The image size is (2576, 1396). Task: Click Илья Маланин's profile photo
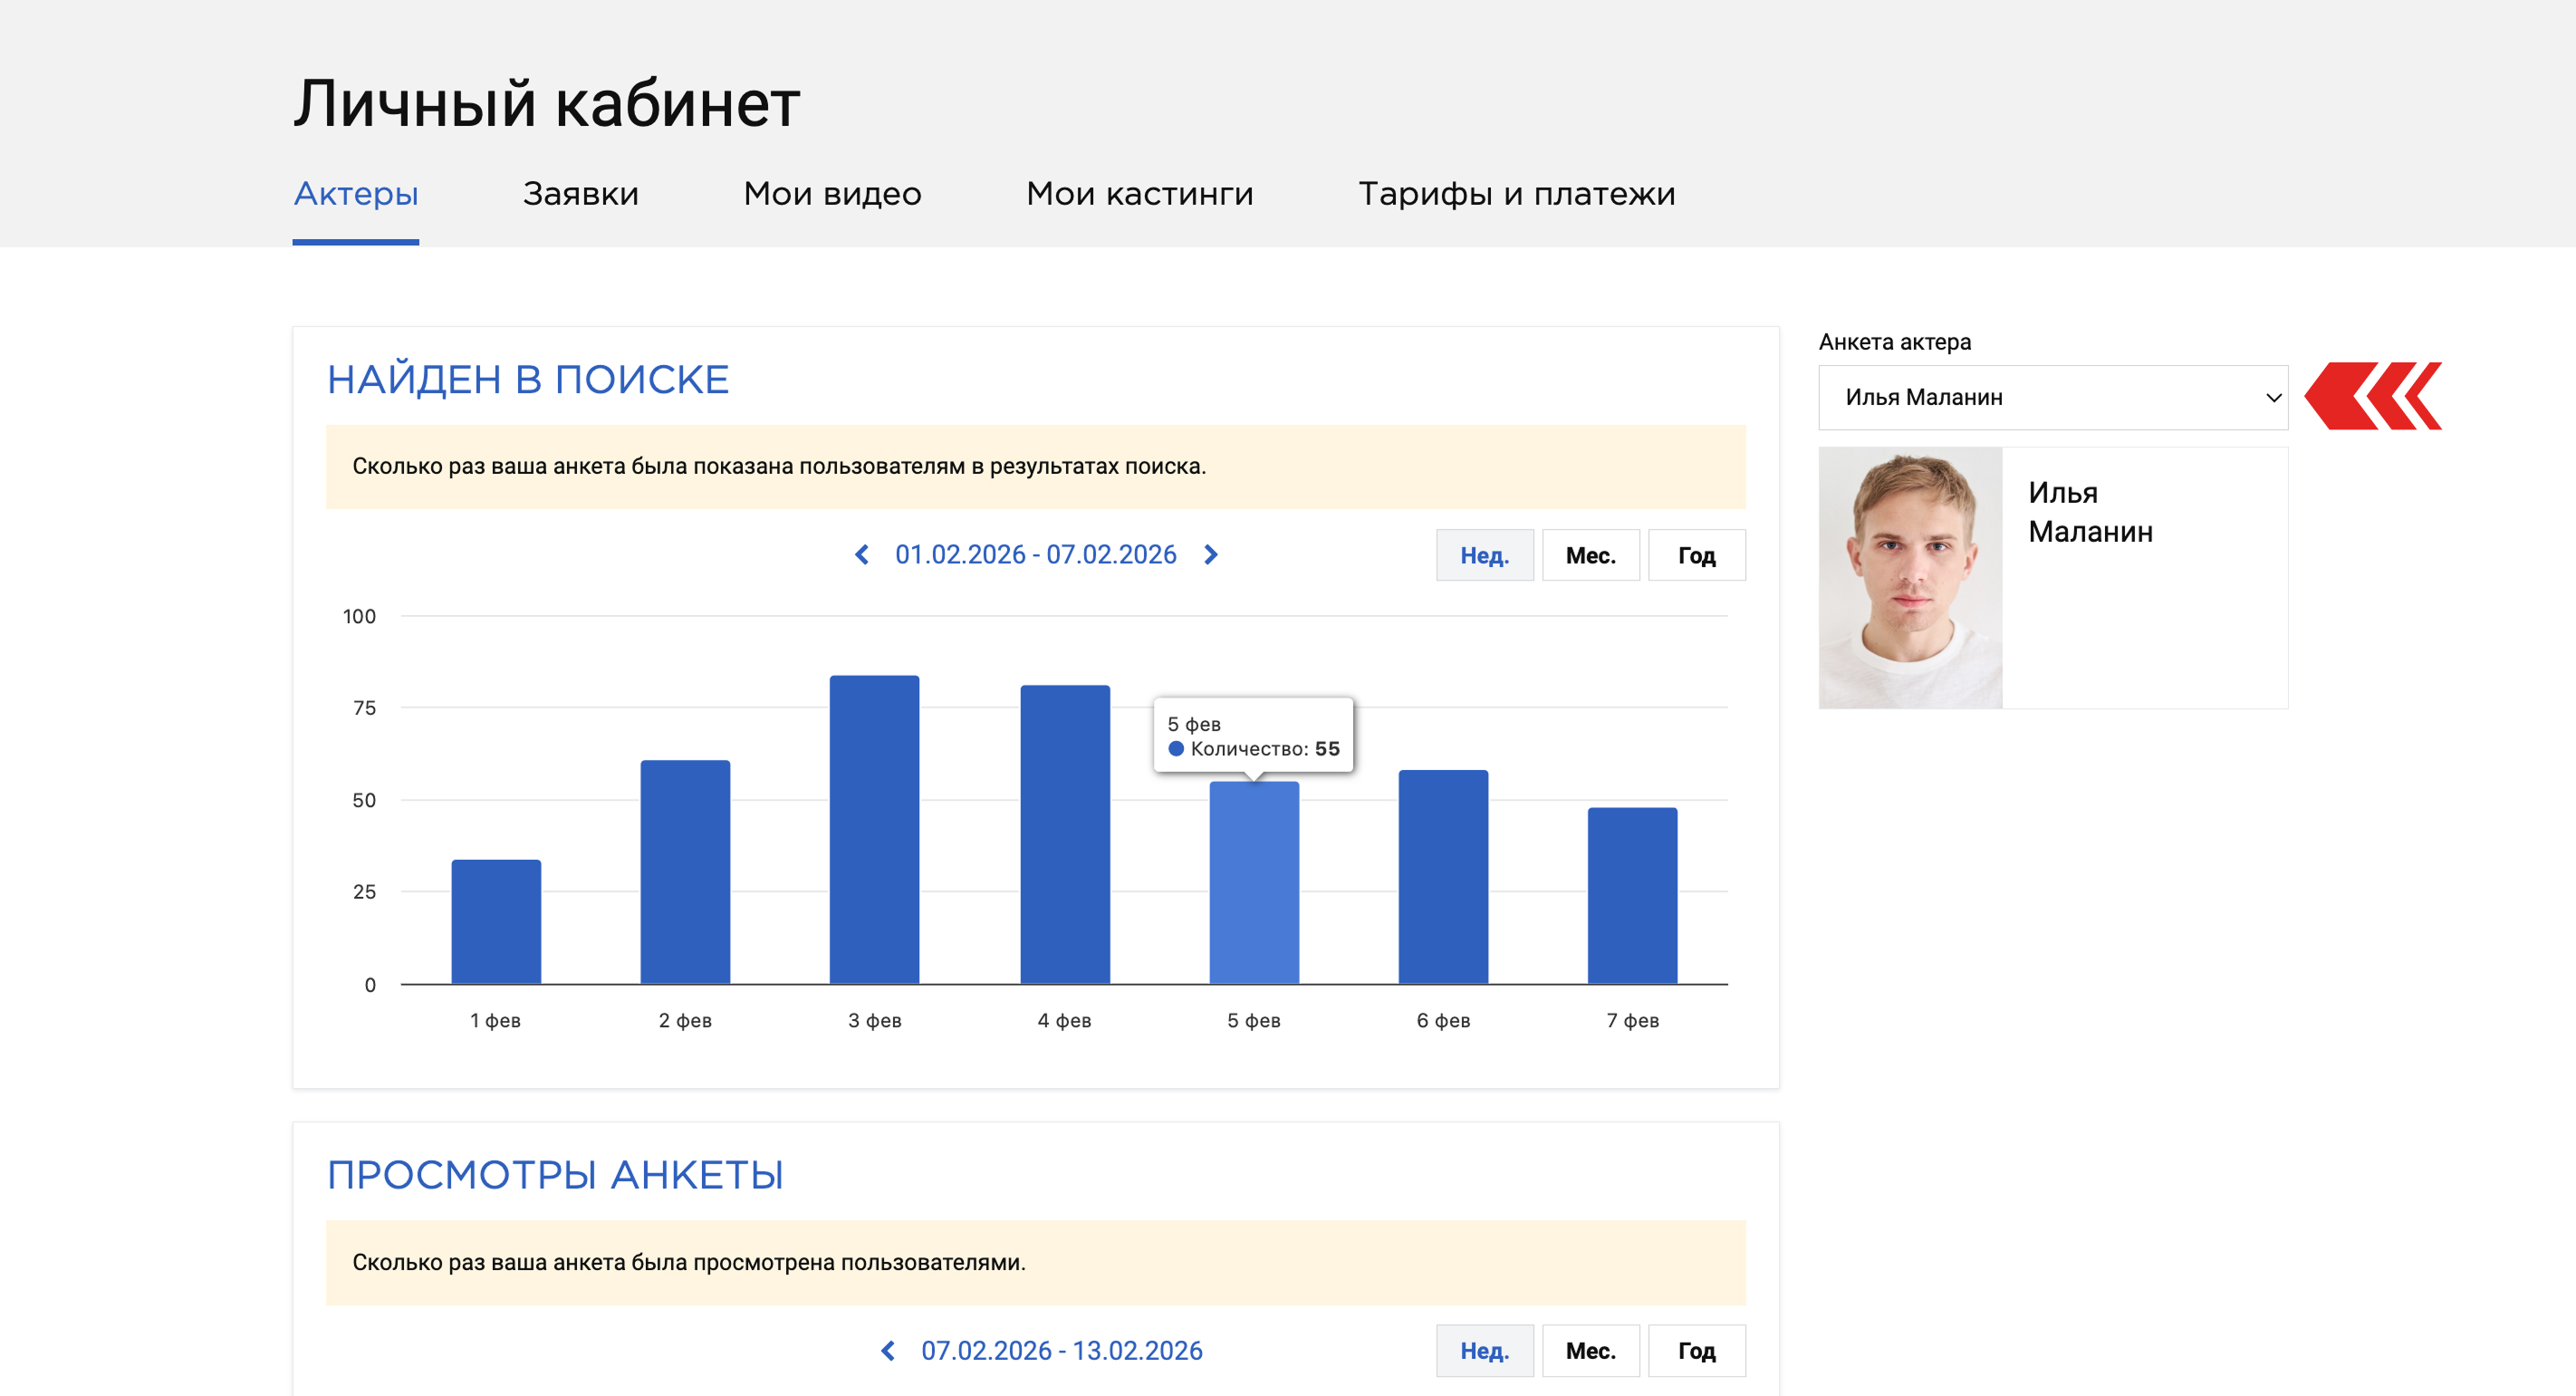[1910, 578]
